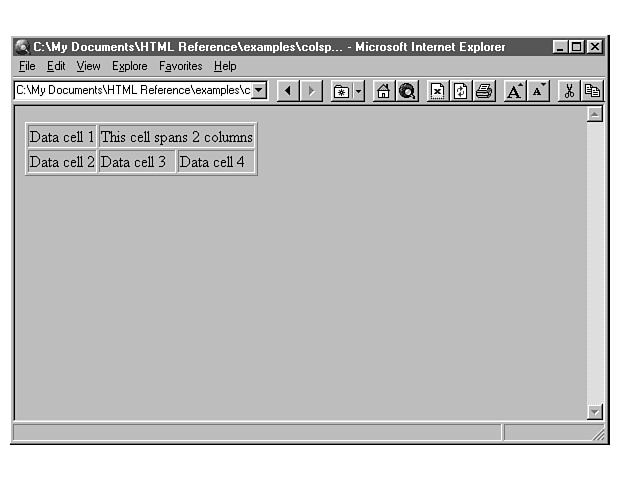This screenshot has width=640, height=480.
Task: Open the Explore menu
Action: tap(129, 66)
